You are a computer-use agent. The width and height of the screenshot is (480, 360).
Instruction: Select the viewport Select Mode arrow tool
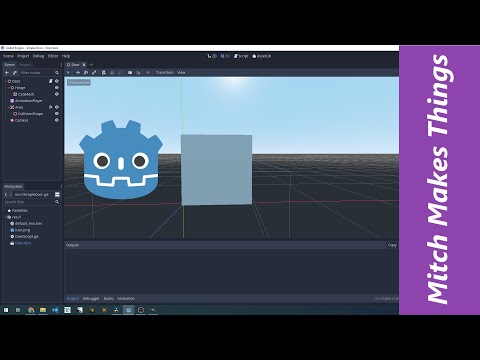[x=68, y=73]
